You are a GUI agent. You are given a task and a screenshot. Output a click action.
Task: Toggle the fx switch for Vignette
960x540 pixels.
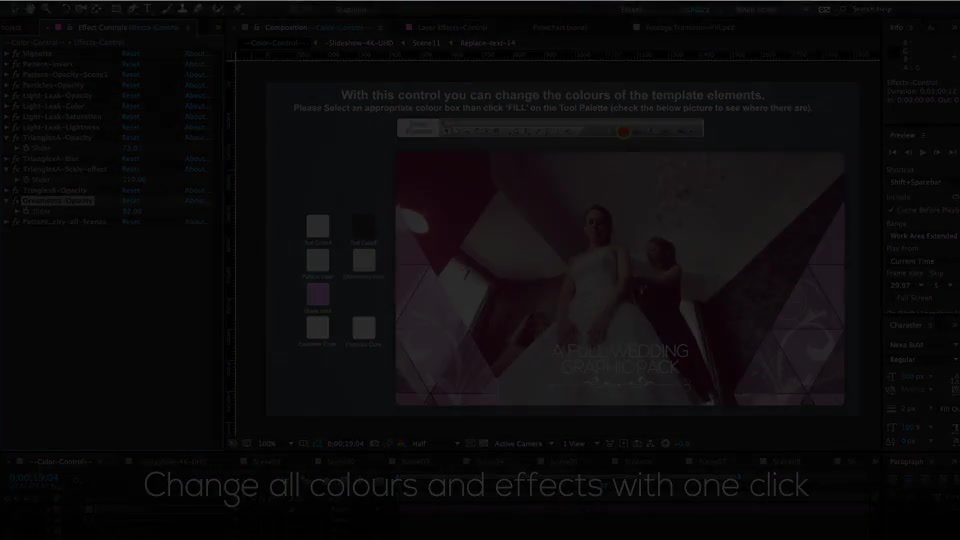16,54
